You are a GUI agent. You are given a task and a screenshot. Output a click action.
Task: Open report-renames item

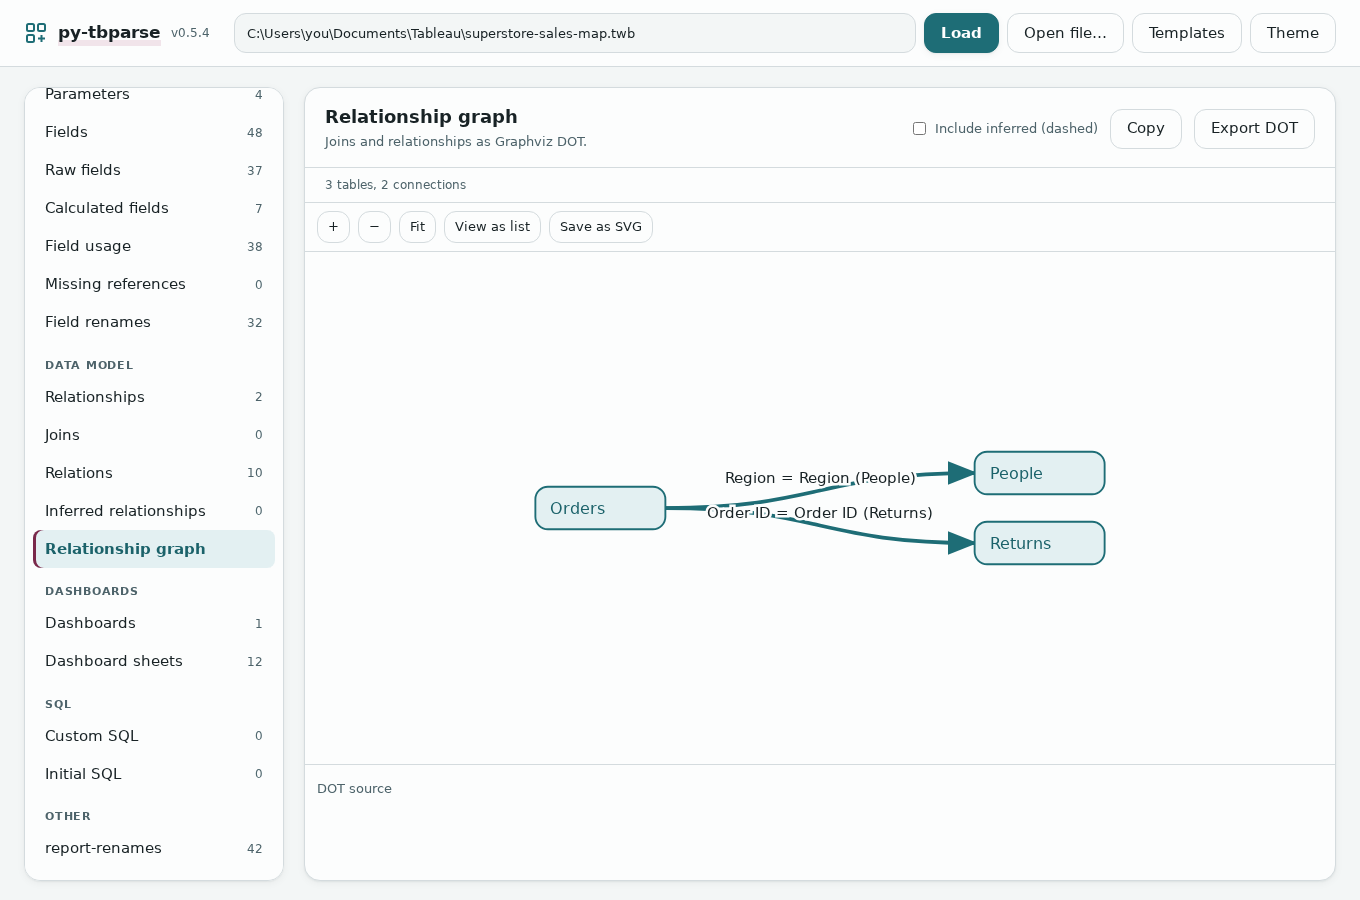coord(154,848)
